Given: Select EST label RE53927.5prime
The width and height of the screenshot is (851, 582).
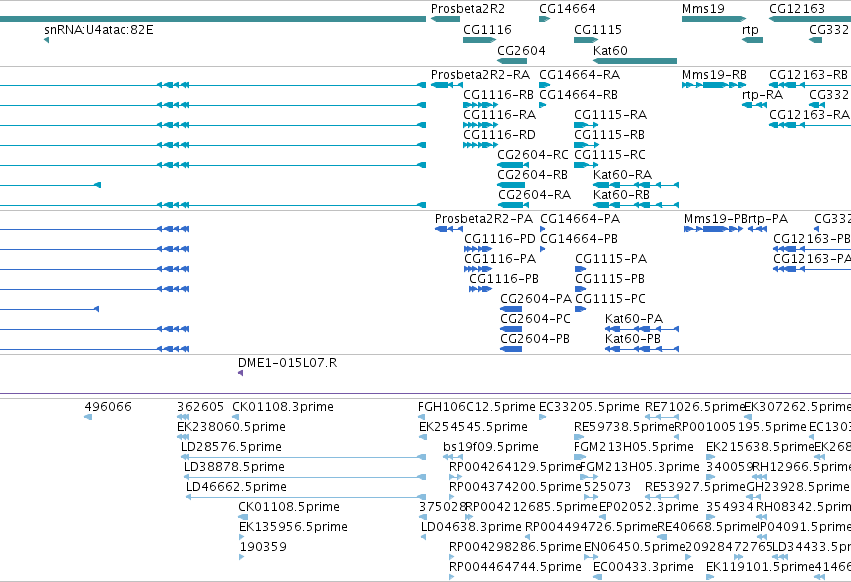Looking at the screenshot, I should [695, 487].
